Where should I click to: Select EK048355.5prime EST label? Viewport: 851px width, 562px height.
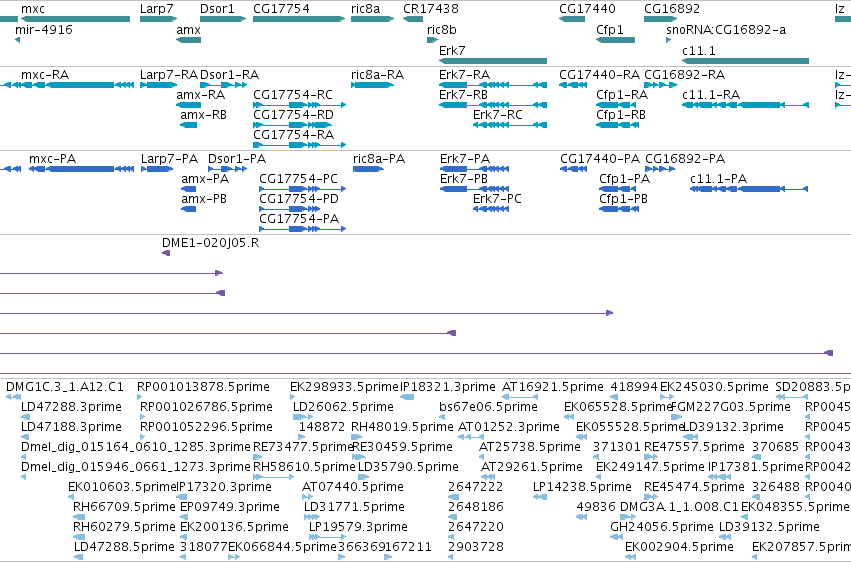[x=795, y=507]
